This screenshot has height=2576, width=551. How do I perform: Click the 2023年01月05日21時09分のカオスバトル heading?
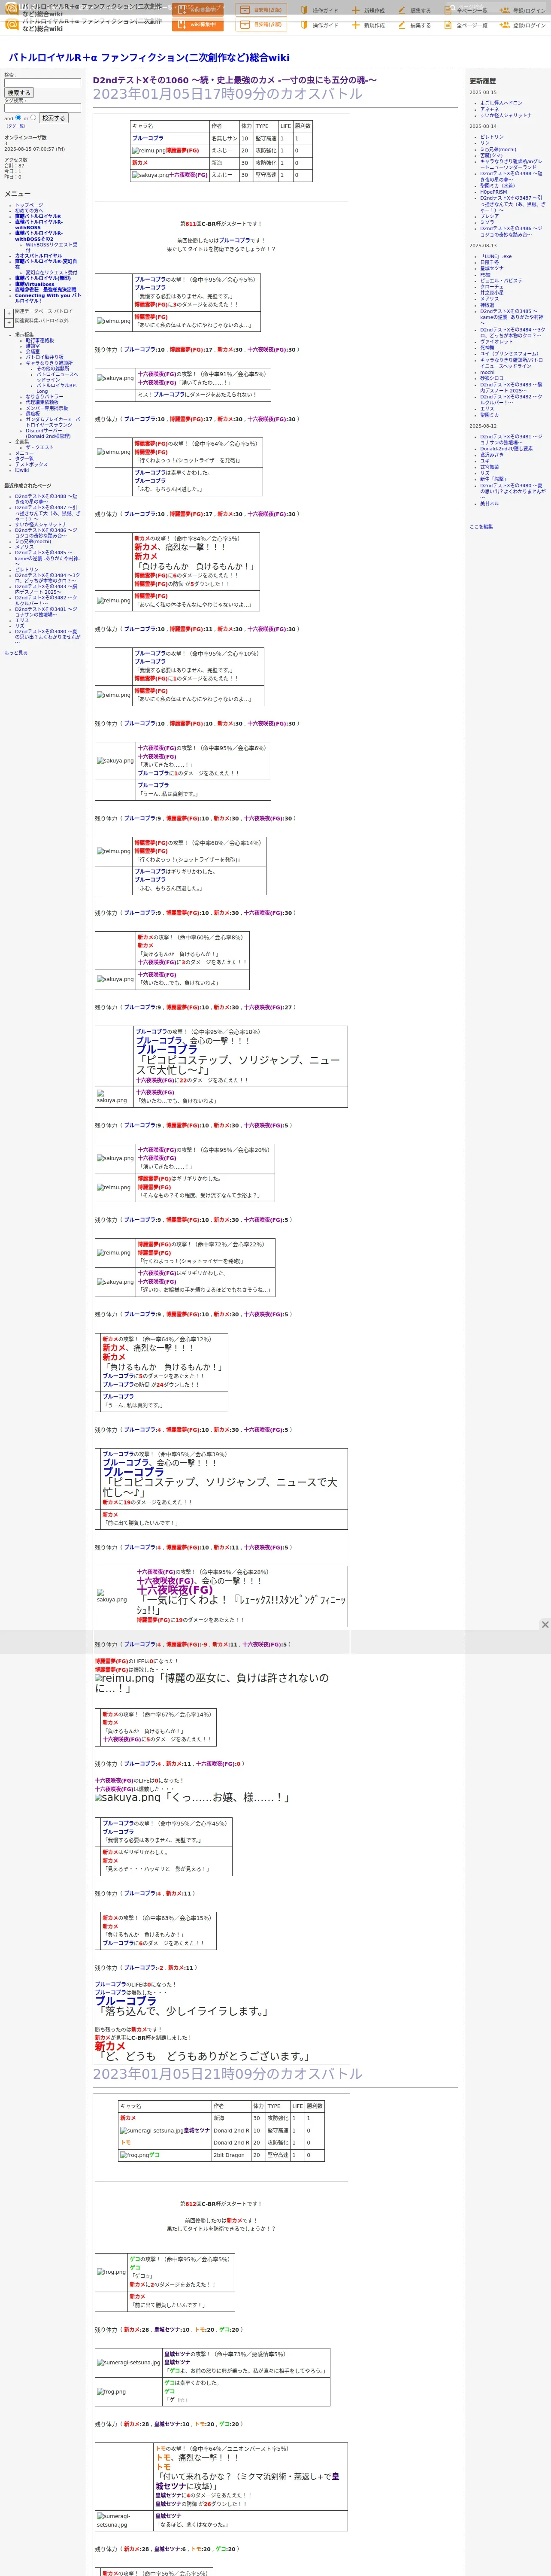click(x=227, y=2074)
